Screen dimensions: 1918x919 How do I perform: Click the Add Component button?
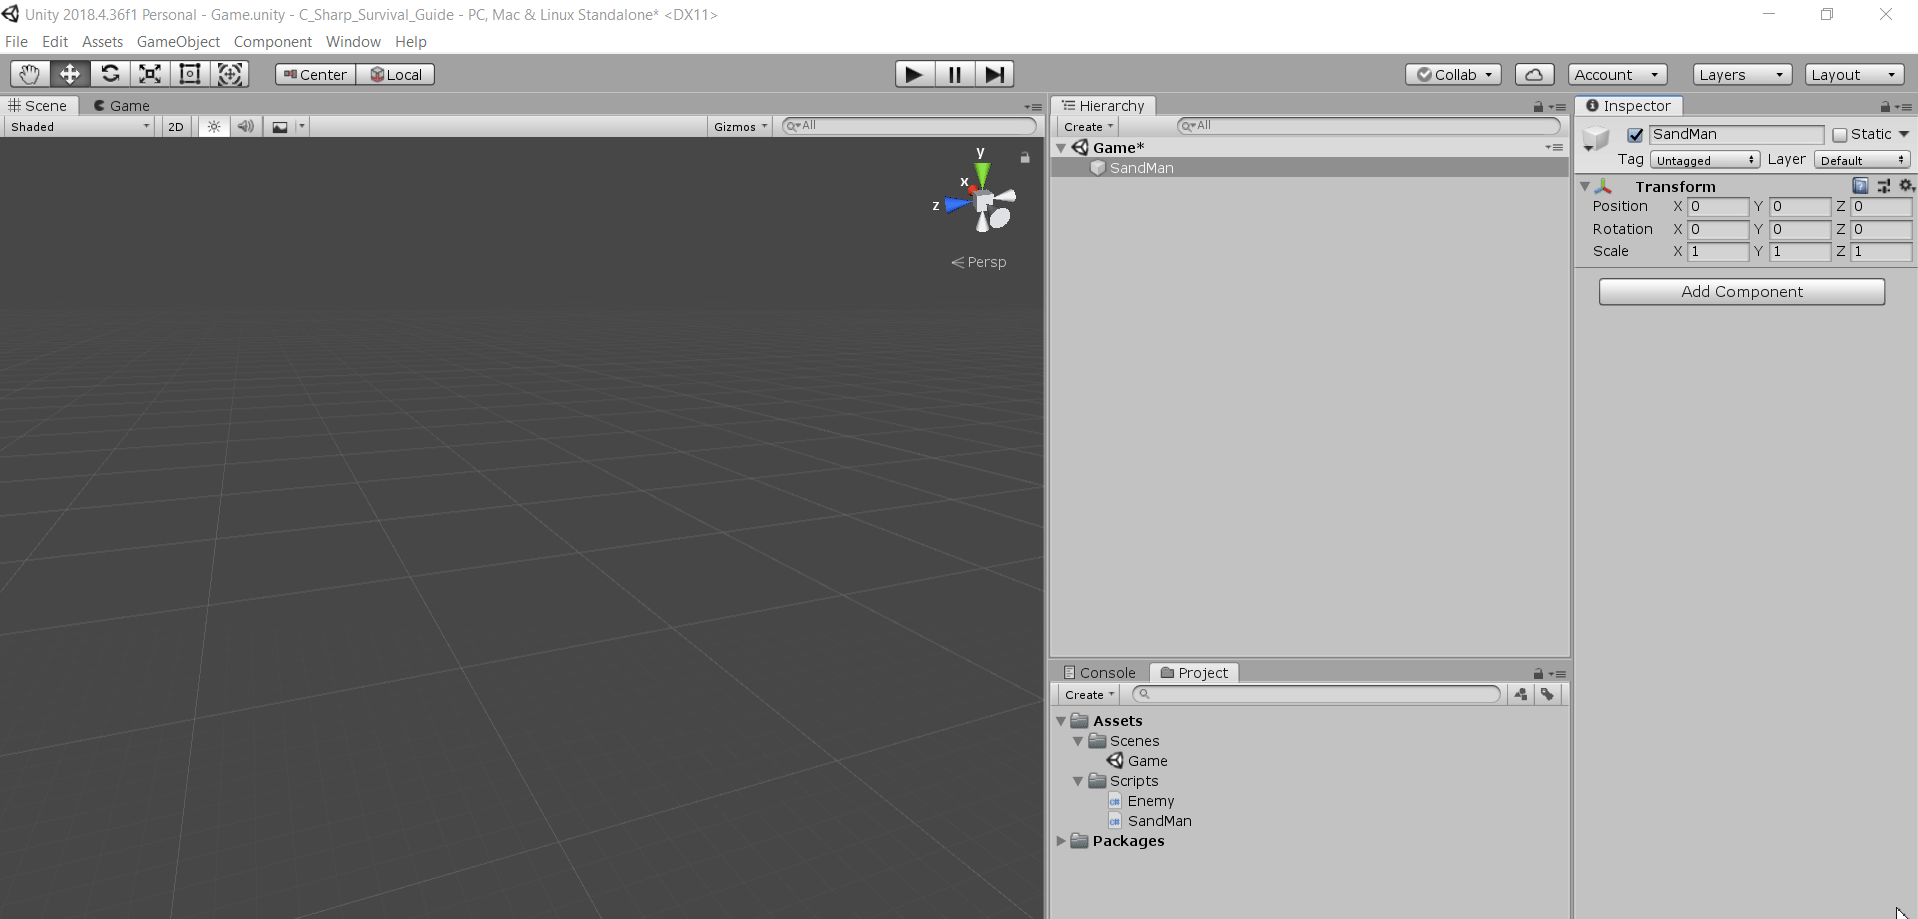coord(1741,291)
